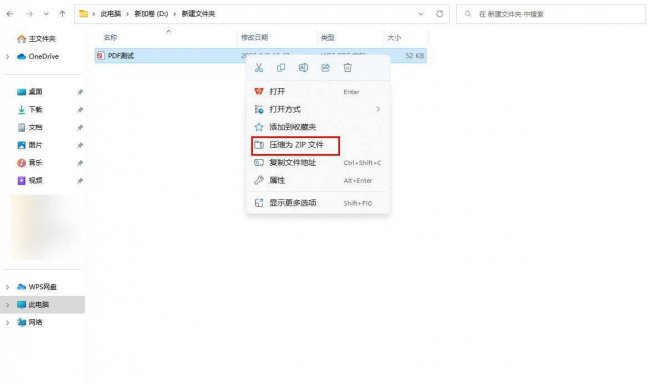The height and width of the screenshot is (384, 650).
Task: Open the address bar history dropdown
Action: coord(421,14)
